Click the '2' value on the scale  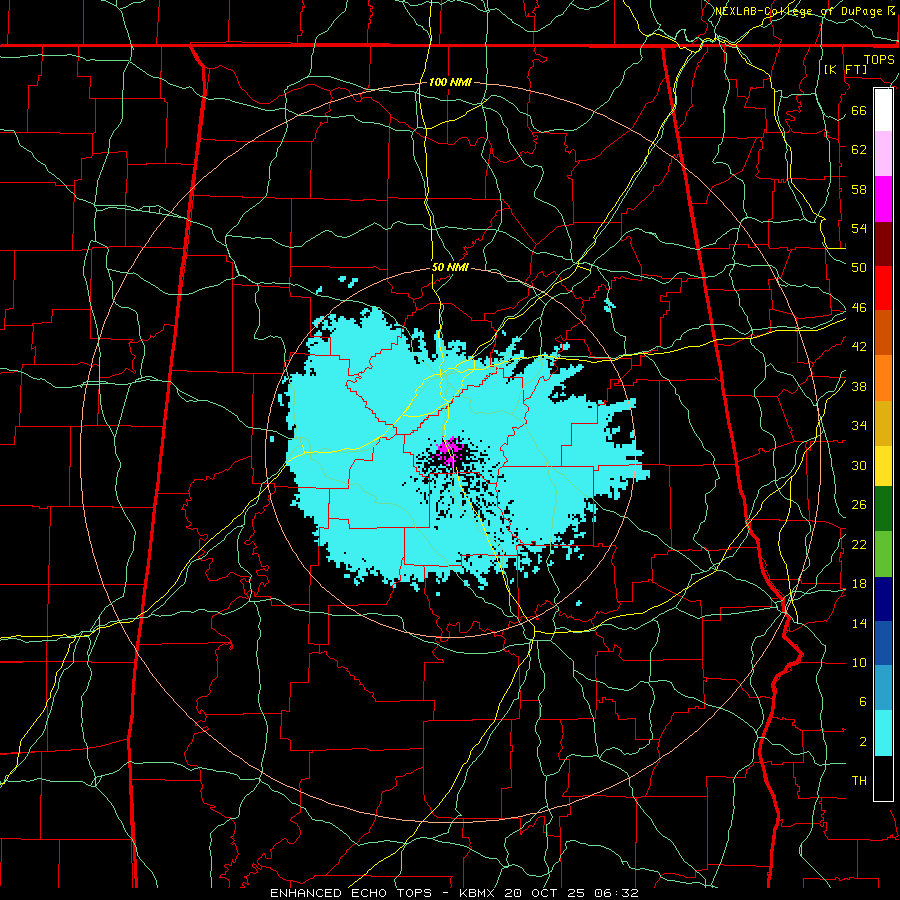[x=863, y=742]
